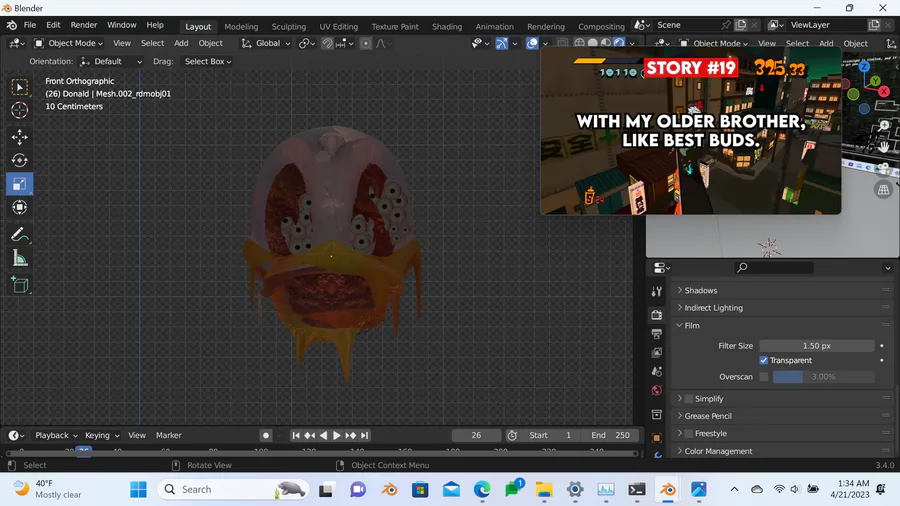Click the End frame 250 field
The image size is (900, 506).
(611, 435)
